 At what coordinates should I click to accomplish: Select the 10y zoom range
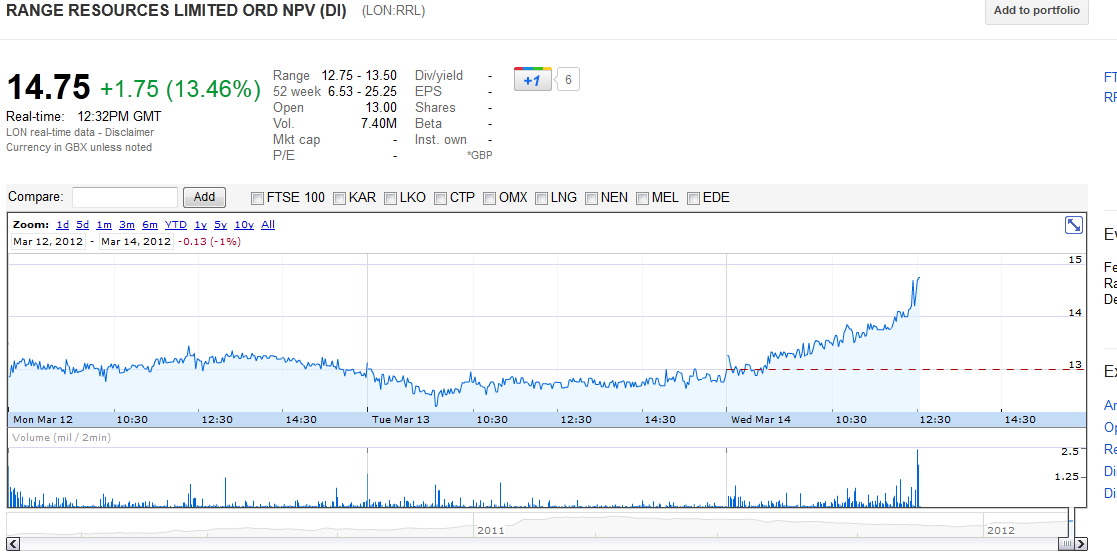(x=244, y=225)
